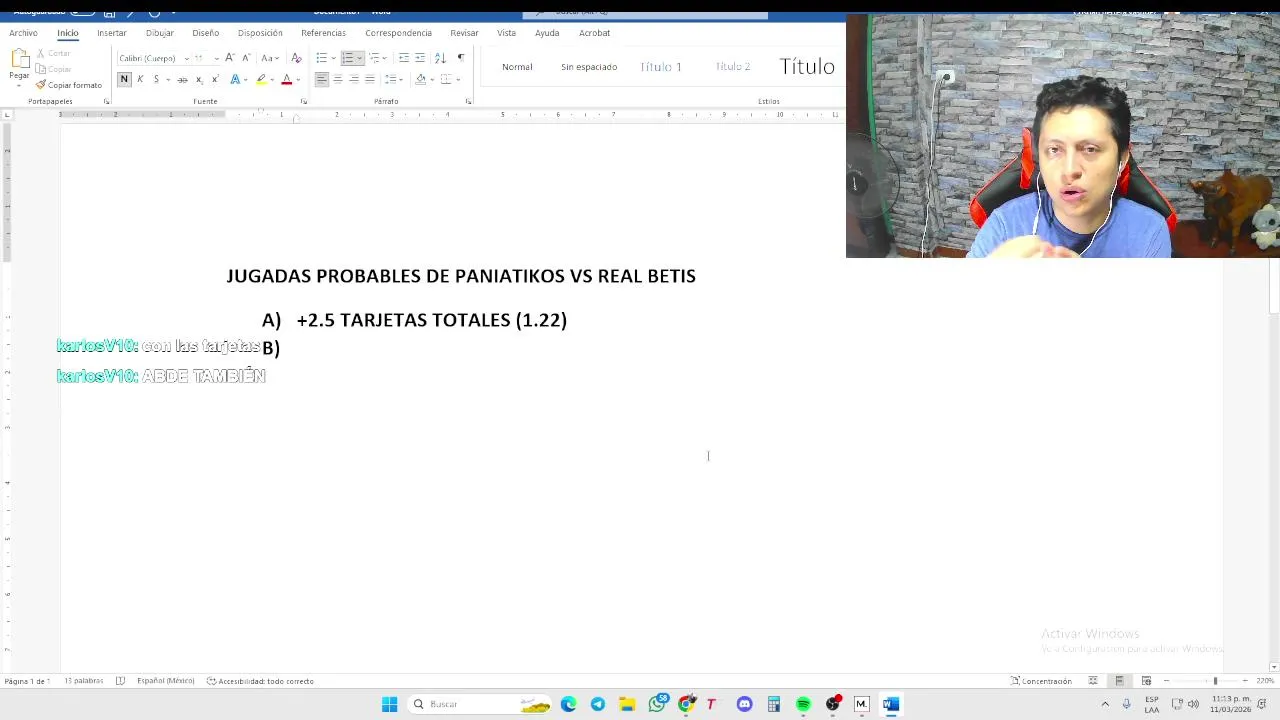This screenshot has height=720, width=1280.
Task: Apply the Sin espaciado style
Action: click(x=589, y=67)
